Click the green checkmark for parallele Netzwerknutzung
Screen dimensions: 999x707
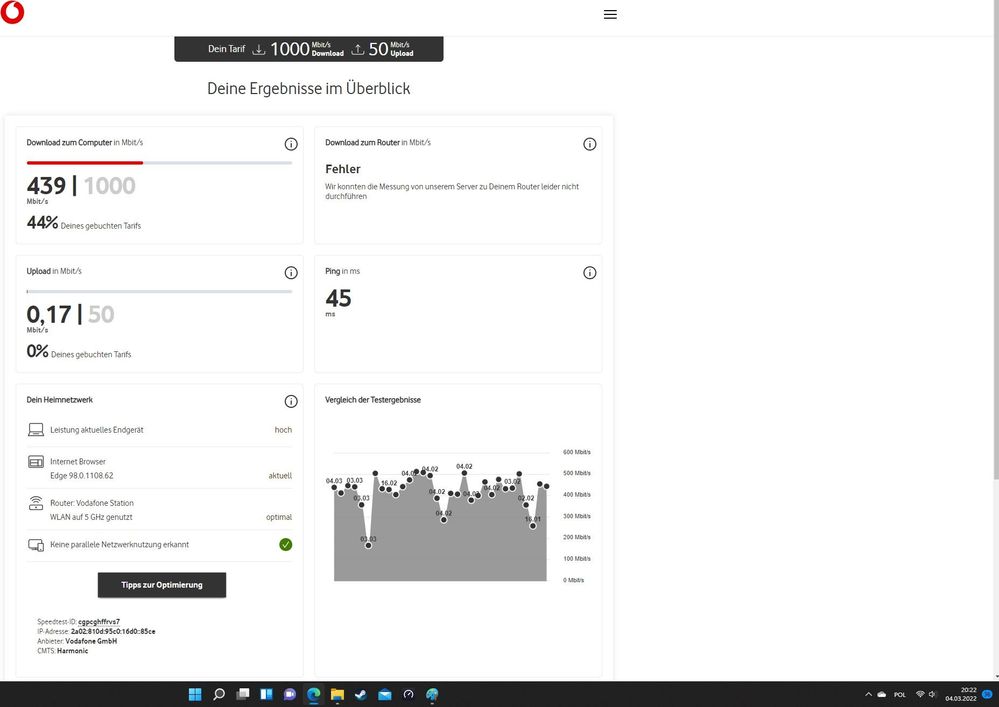(285, 545)
